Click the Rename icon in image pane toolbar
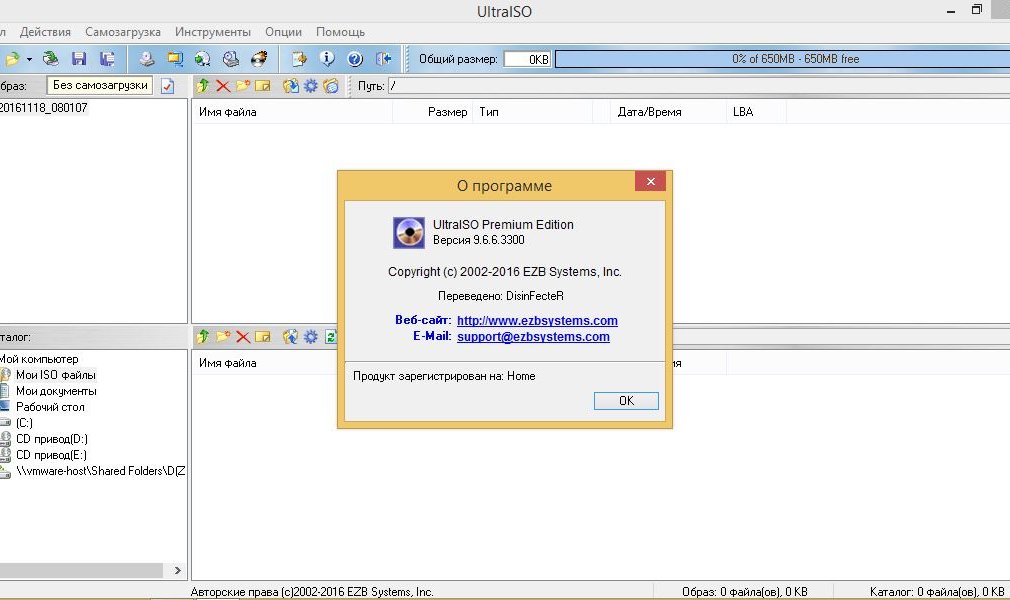This screenshot has height=600, width=1010. click(x=263, y=86)
